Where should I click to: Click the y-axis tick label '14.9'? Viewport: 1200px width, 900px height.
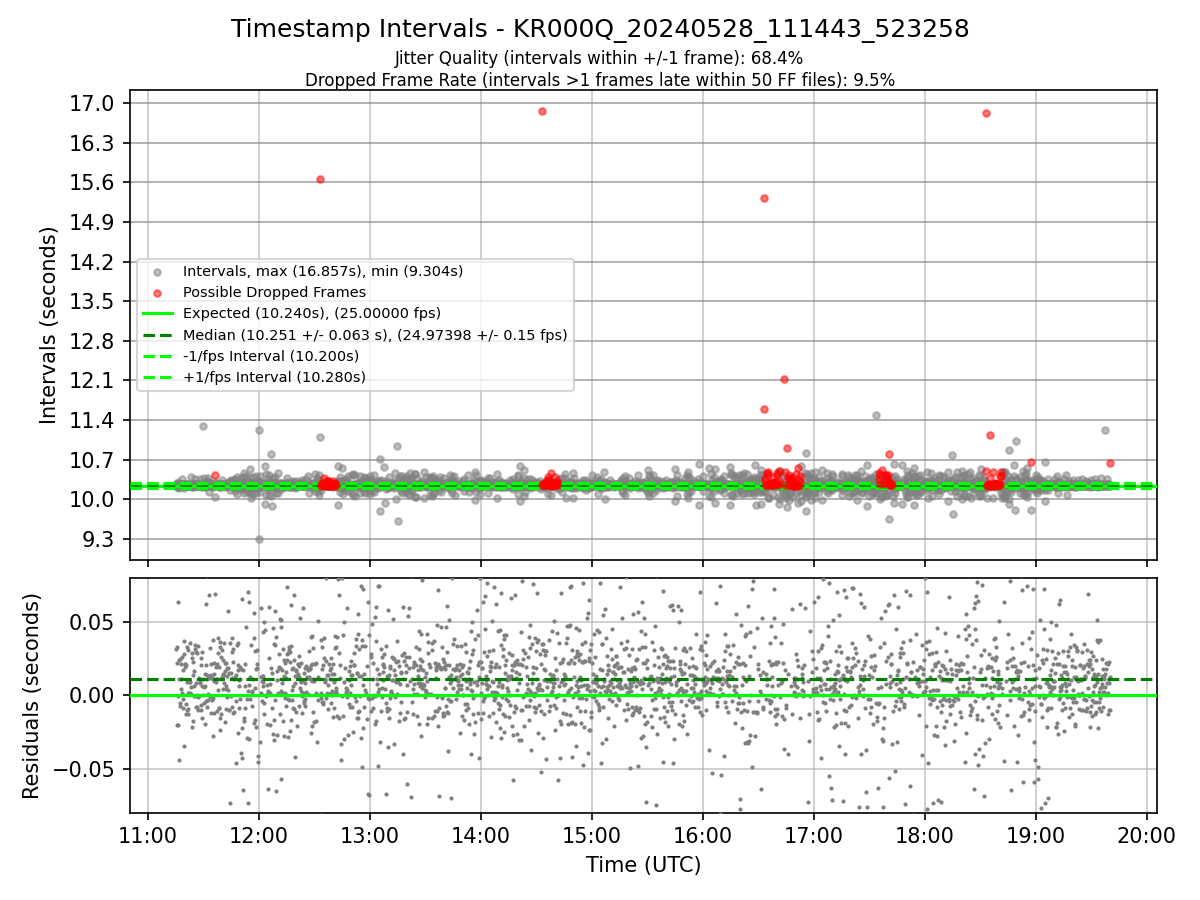[93, 222]
